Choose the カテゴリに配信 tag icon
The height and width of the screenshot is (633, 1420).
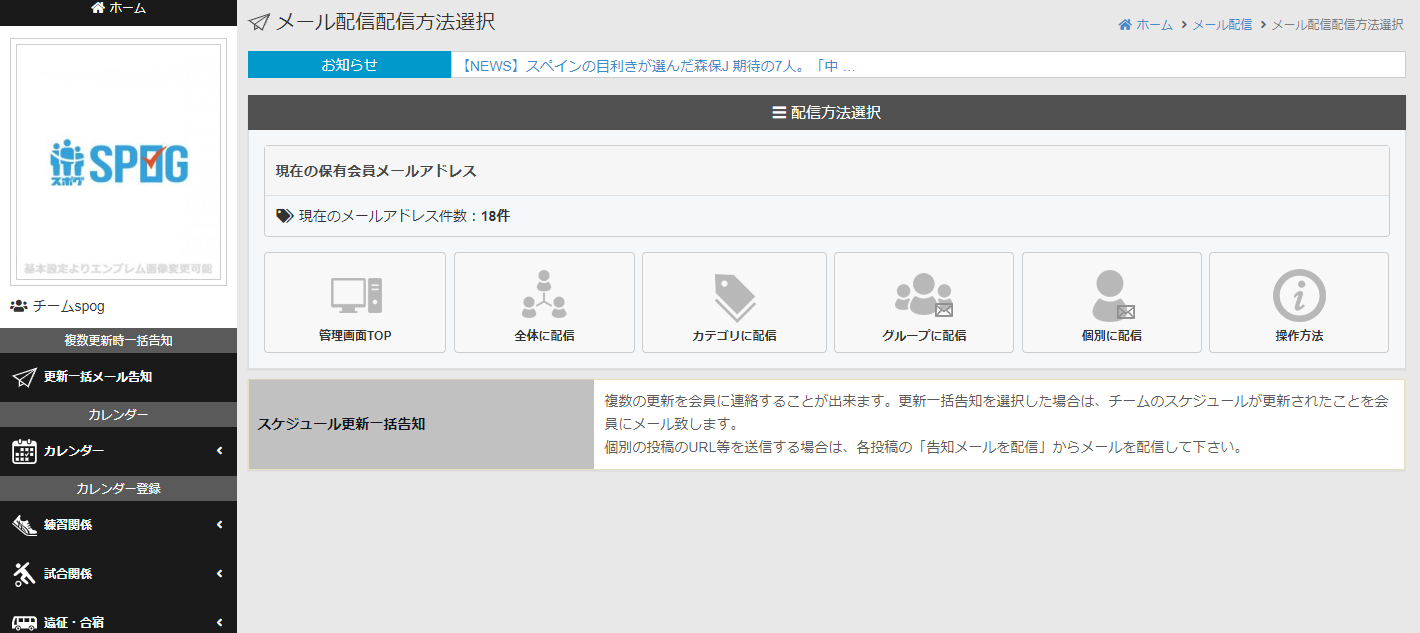pyautogui.click(x=734, y=297)
